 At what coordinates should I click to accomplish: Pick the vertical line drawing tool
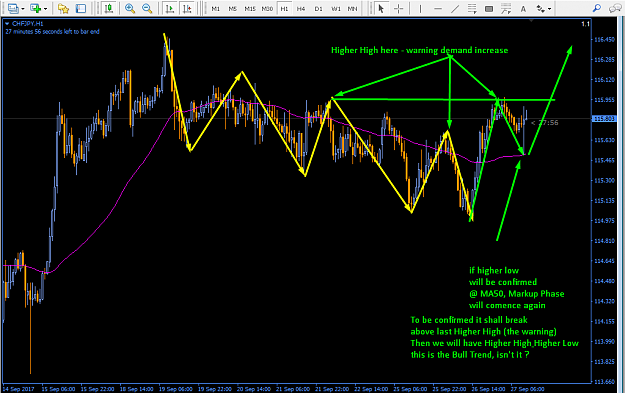(x=420, y=8)
